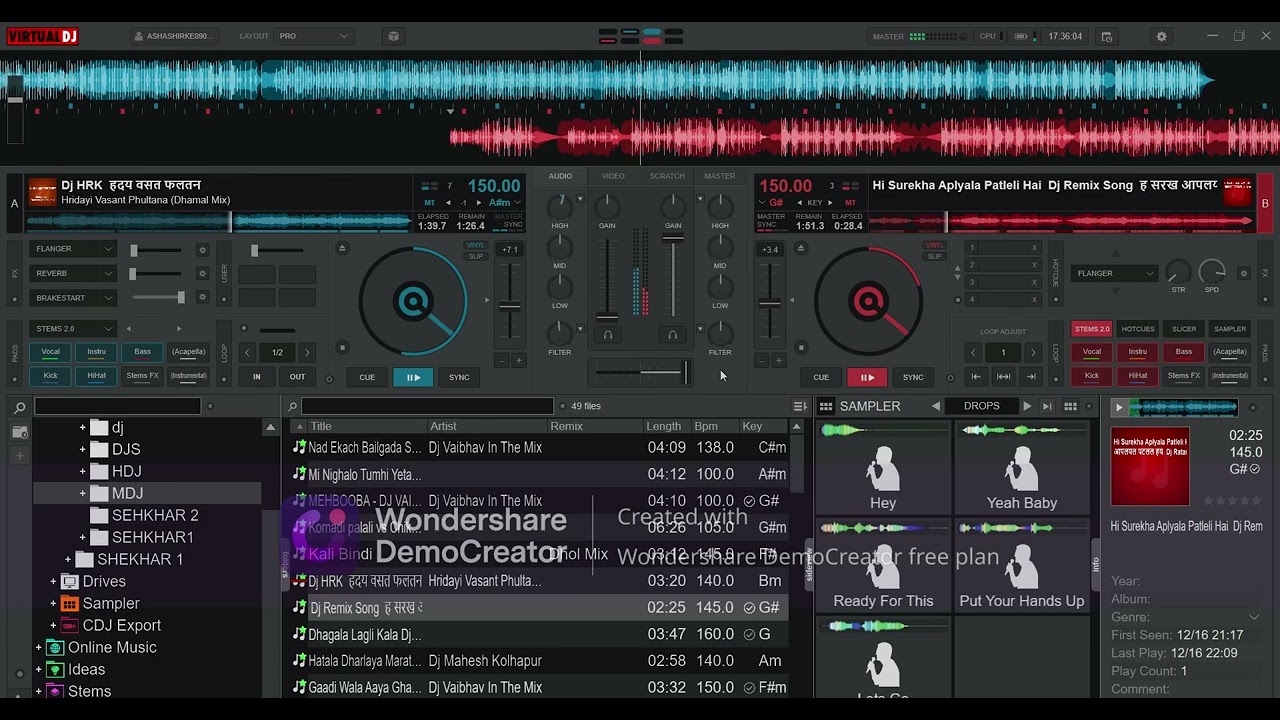
Task: Toggle master tempo MT on deck A
Action: (430, 203)
